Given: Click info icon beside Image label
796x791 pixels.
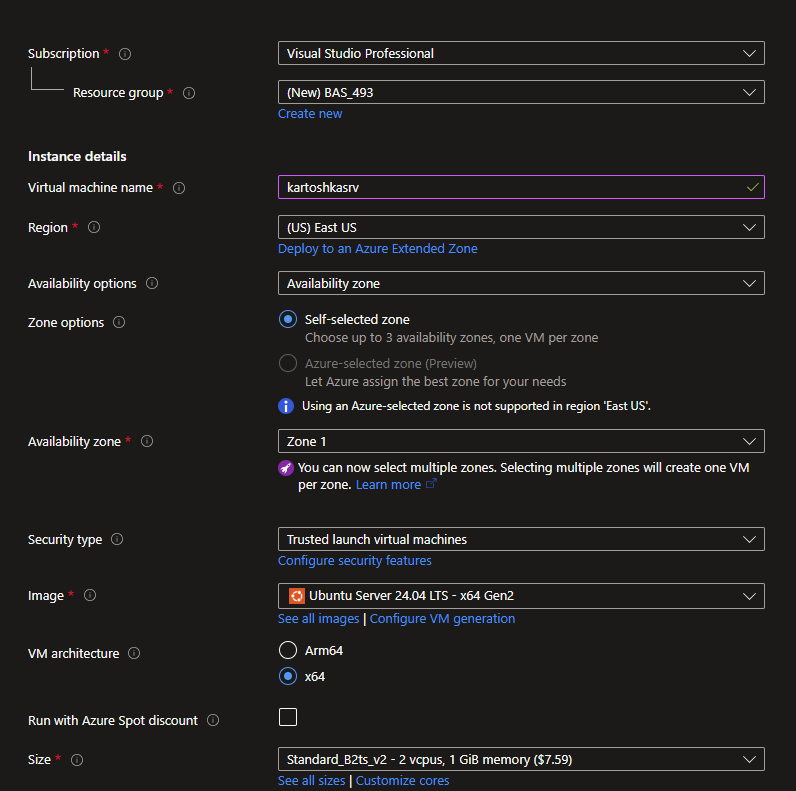Looking at the screenshot, I should (x=90, y=595).
